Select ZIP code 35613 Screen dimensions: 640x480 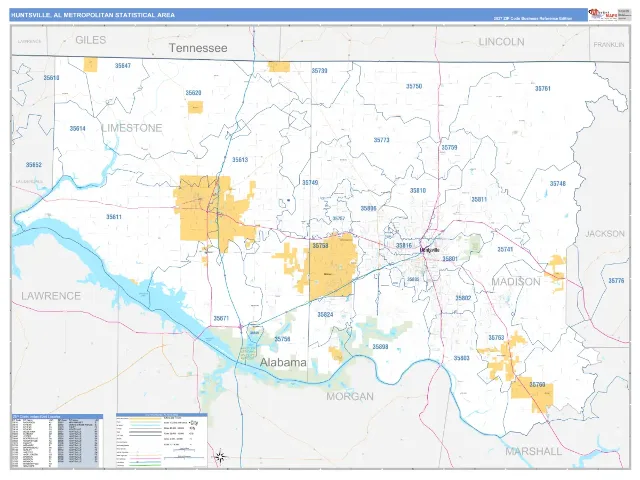240,160
